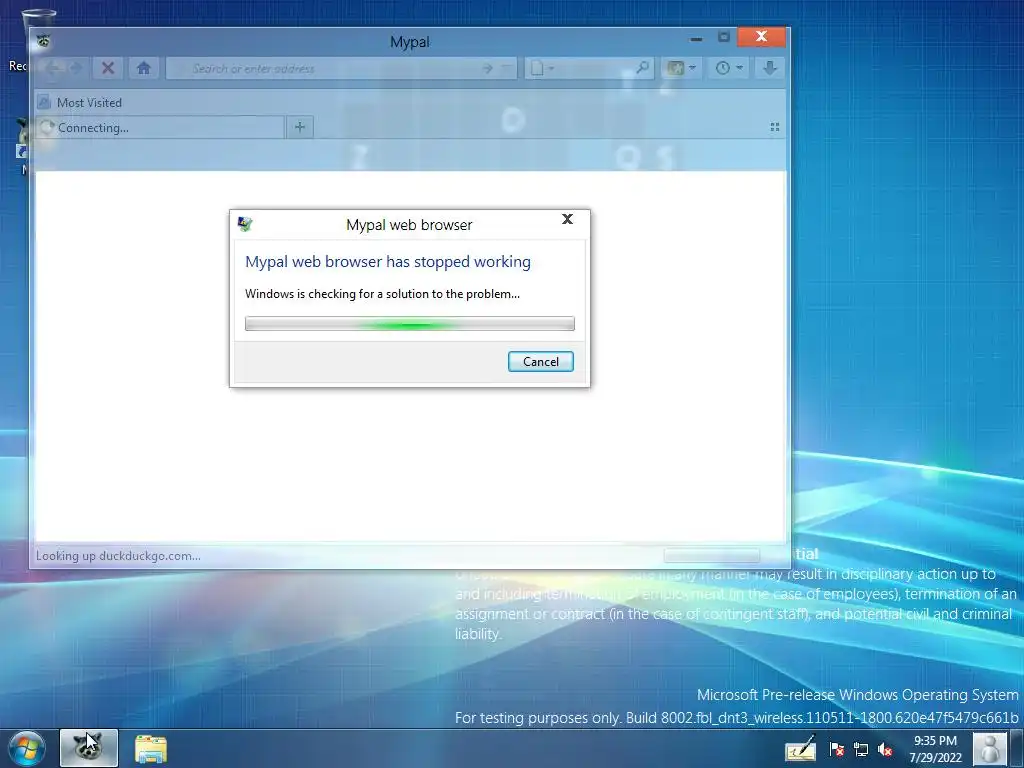The width and height of the screenshot is (1024, 768).
Task: Click the network tray icon
Action: 861,749
